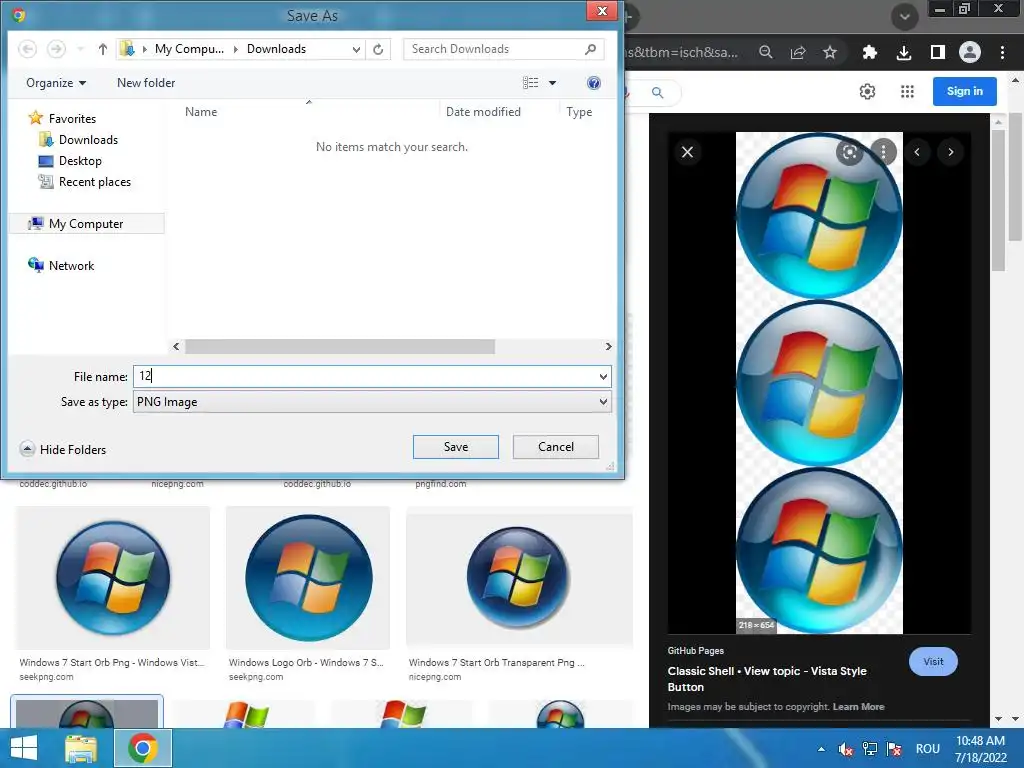Click the Back arrow in Save As dialog
The height and width of the screenshot is (768, 1024).
(x=27, y=49)
